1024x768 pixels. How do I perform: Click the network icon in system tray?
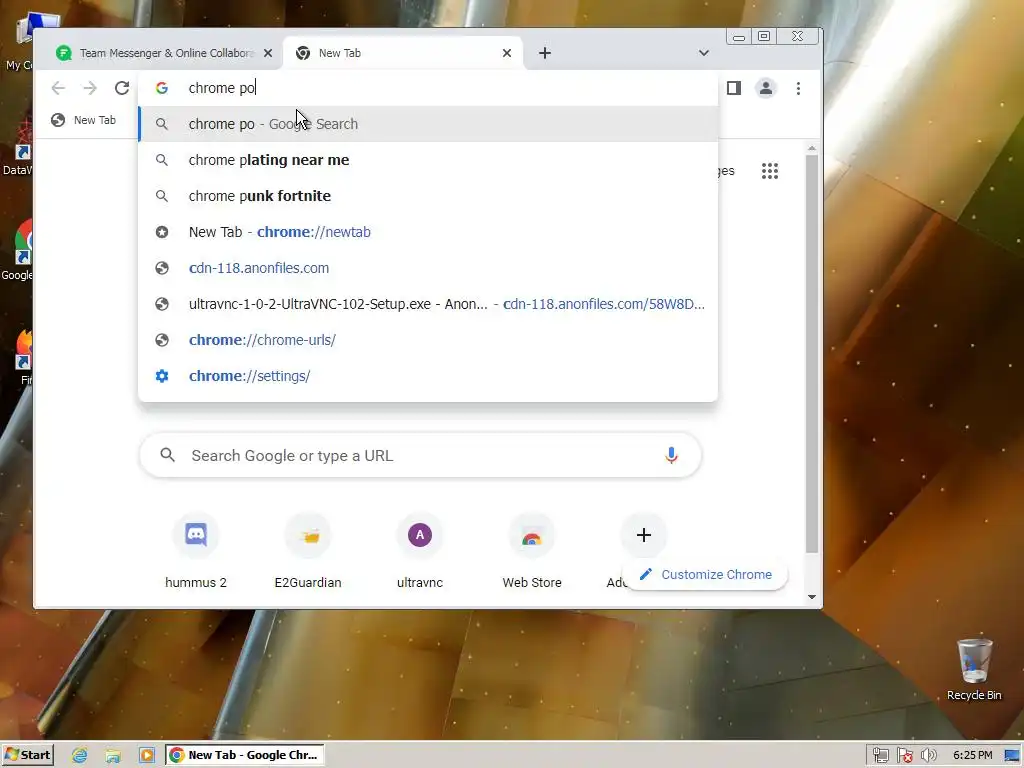pos(880,756)
